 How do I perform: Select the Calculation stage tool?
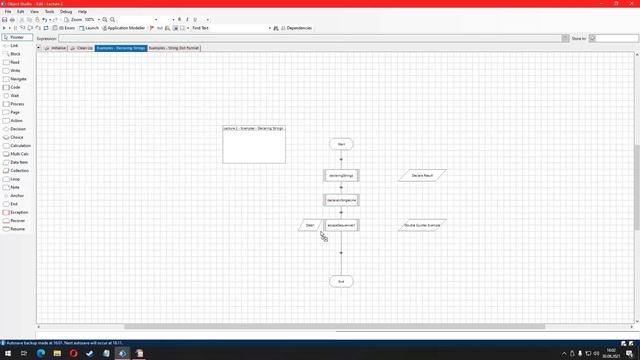(17, 146)
